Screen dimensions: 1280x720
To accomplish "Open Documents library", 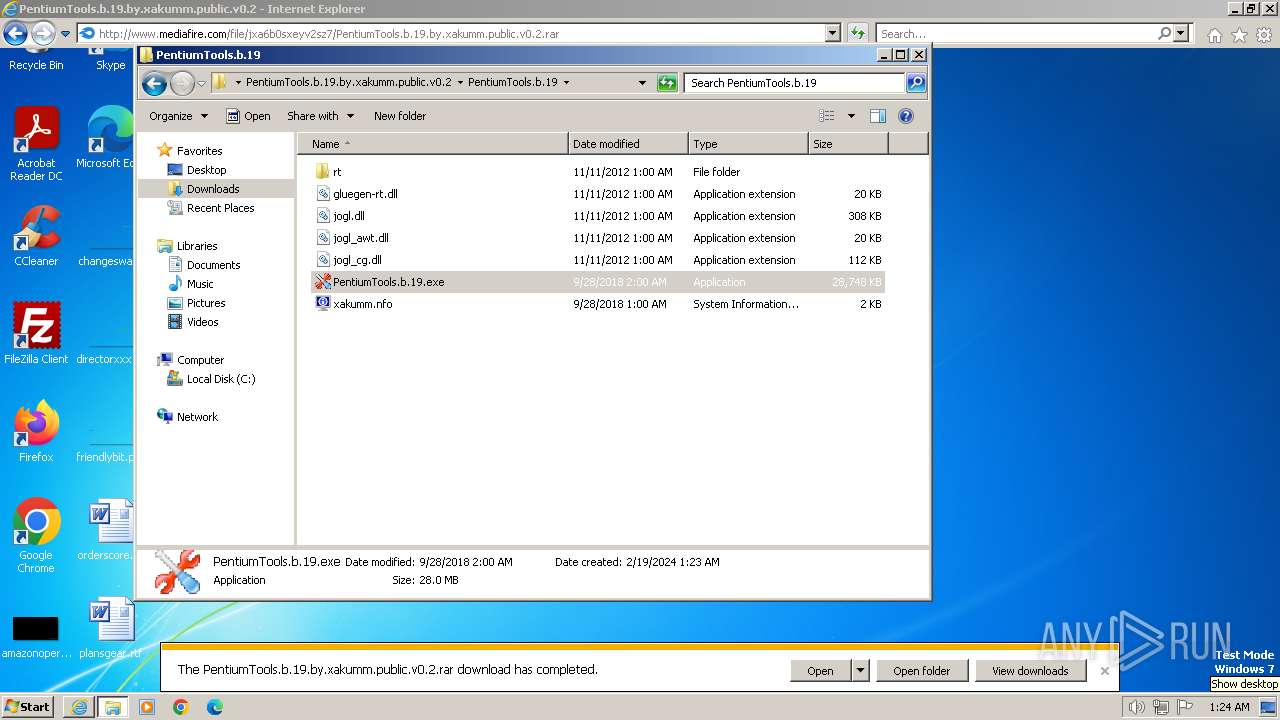I will click(x=213, y=265).
